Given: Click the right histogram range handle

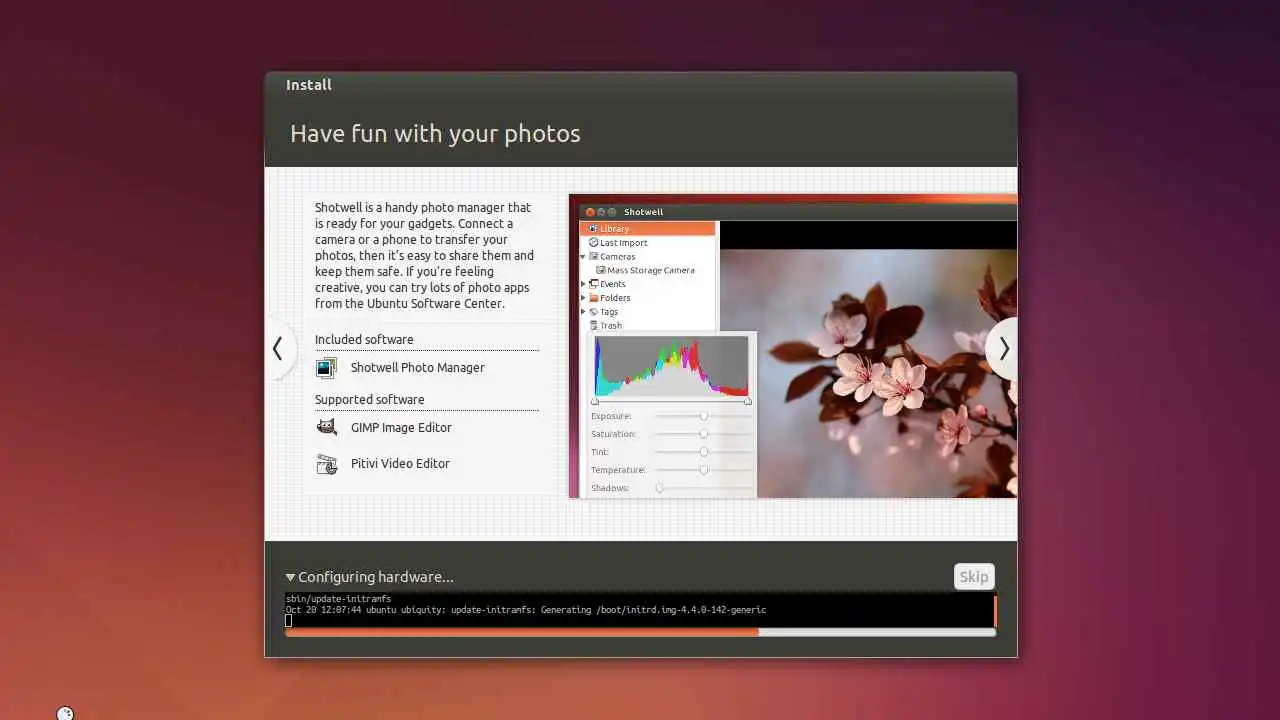Looking at the screenshot, I should (x=748, y=401).
